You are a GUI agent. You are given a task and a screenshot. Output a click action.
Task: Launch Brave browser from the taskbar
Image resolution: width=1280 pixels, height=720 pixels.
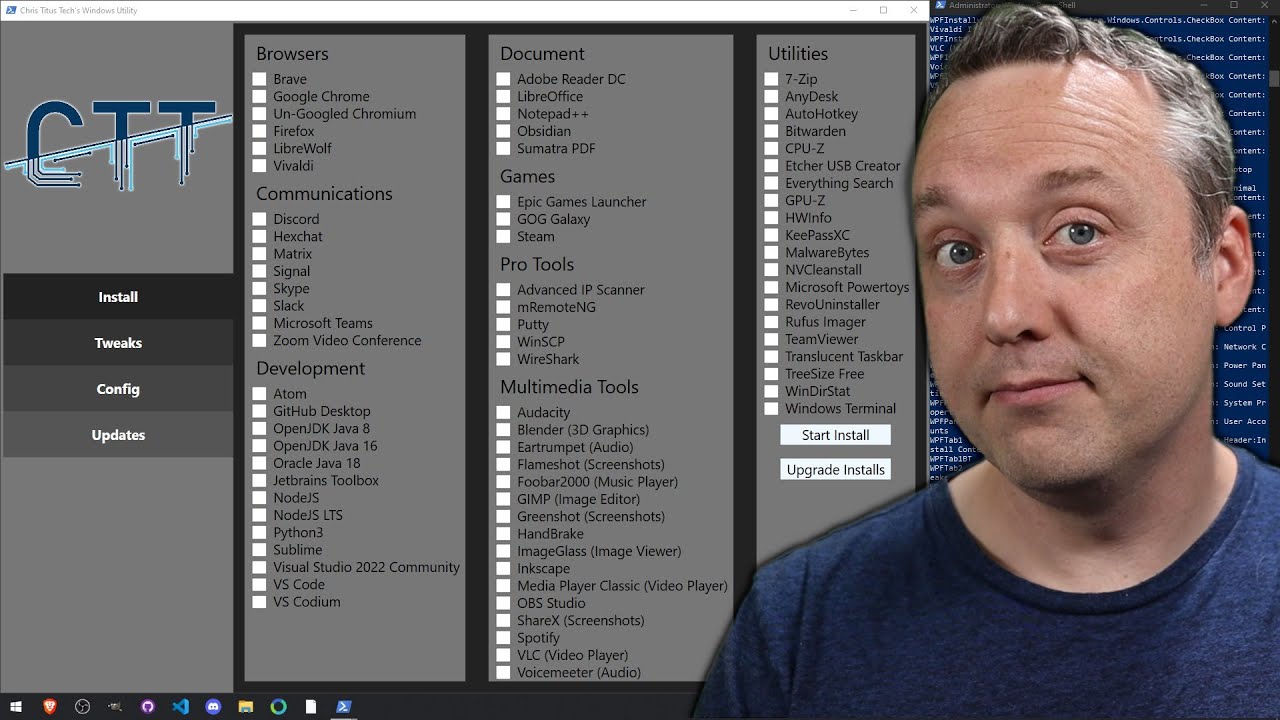click(x=50, y=707)
